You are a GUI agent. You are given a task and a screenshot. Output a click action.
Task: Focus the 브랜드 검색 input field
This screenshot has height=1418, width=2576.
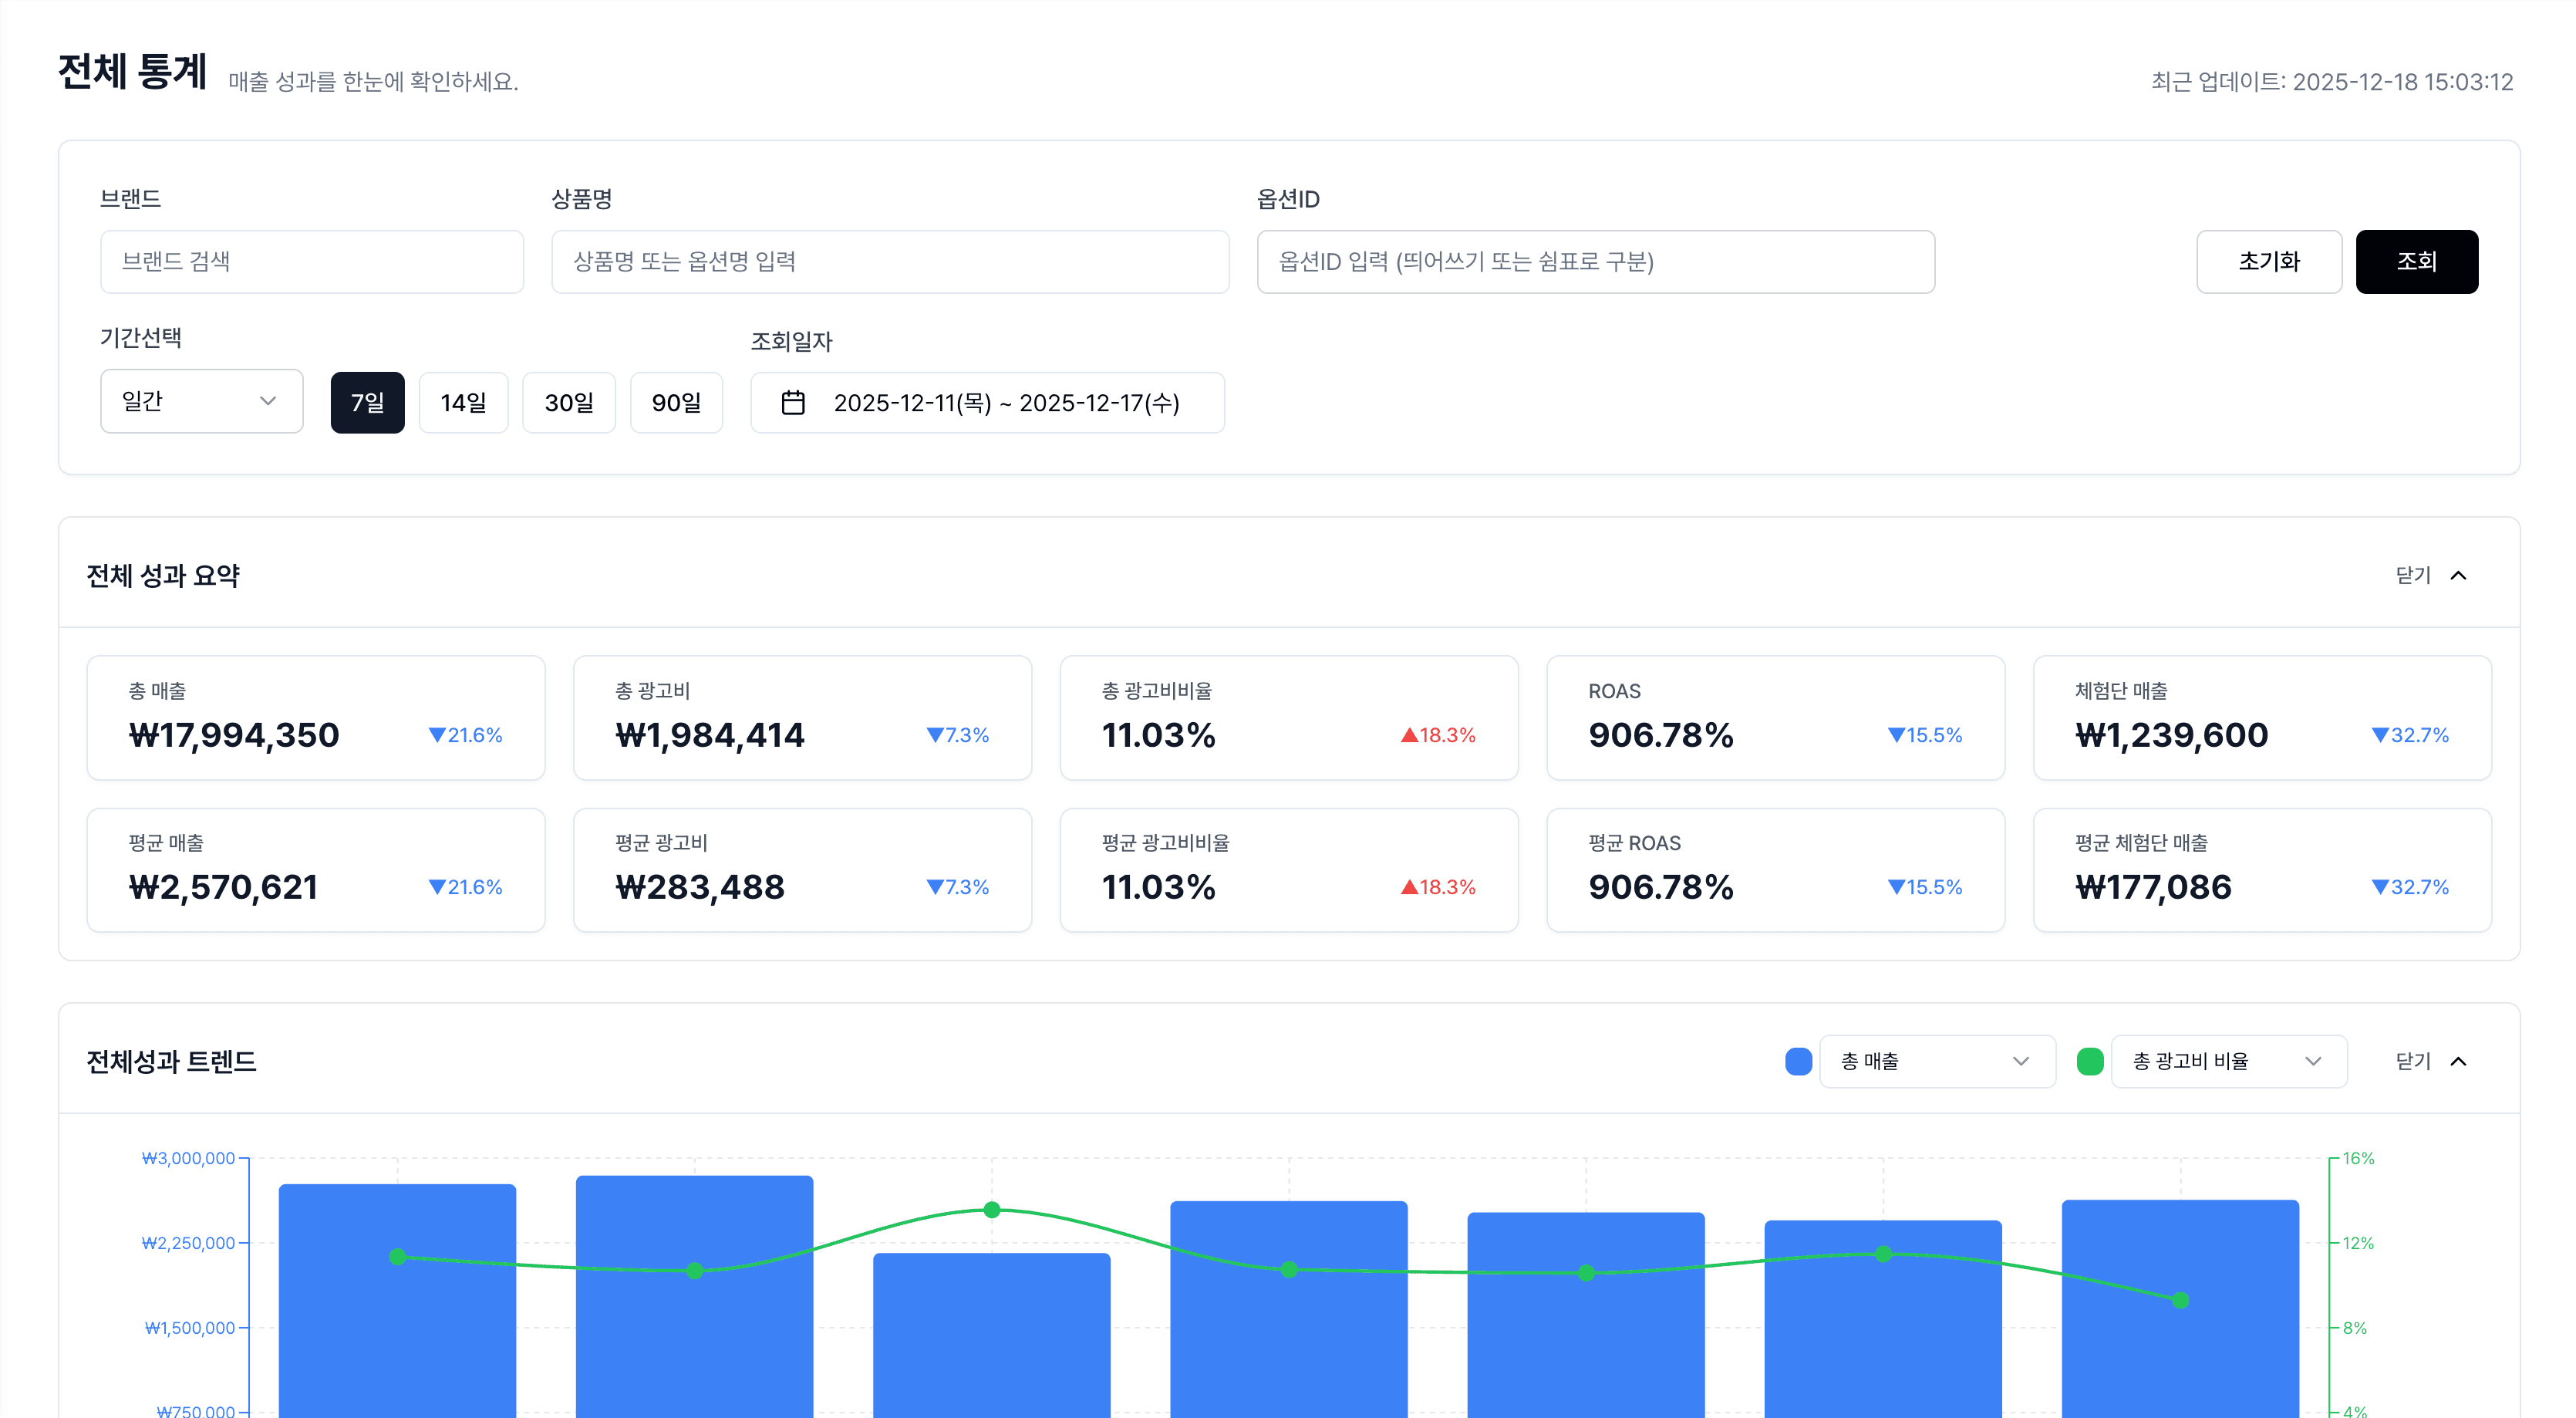(x=312, y=262)
